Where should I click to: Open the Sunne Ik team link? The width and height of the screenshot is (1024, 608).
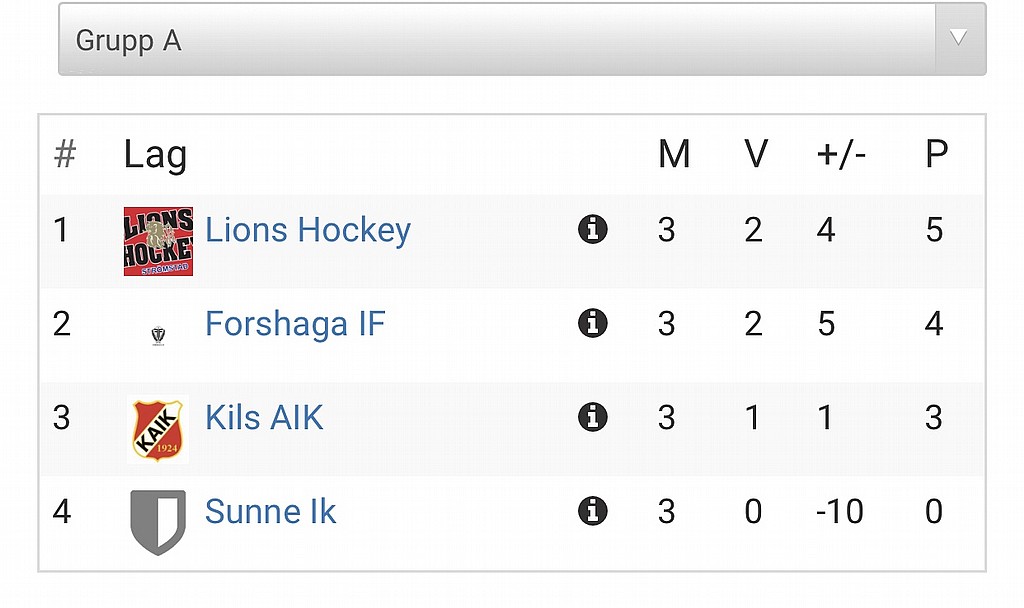pyautogui.click(x=270, y=511)
